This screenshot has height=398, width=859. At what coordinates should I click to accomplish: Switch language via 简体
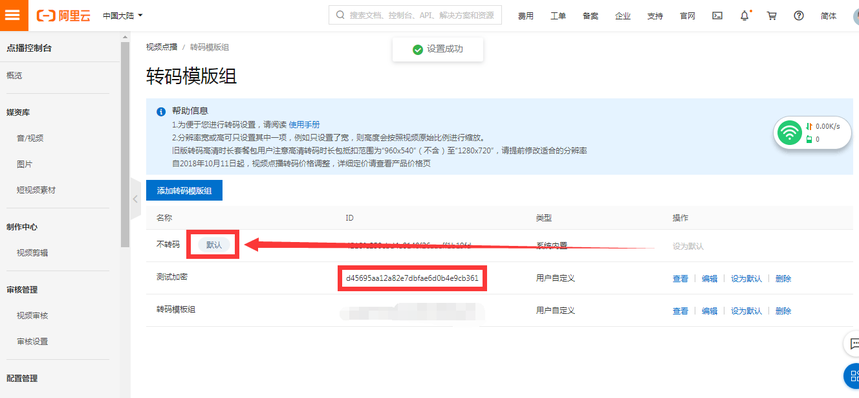click(828, 16)
